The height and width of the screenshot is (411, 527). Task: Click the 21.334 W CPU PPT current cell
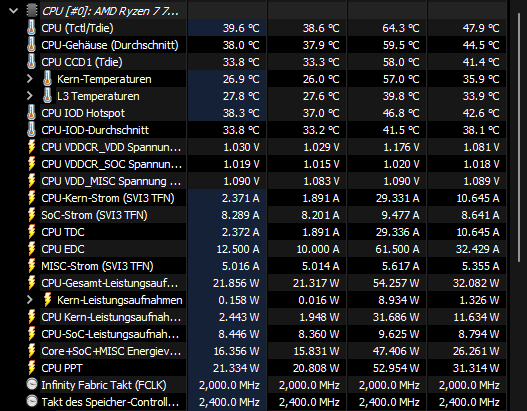(227, 368)
